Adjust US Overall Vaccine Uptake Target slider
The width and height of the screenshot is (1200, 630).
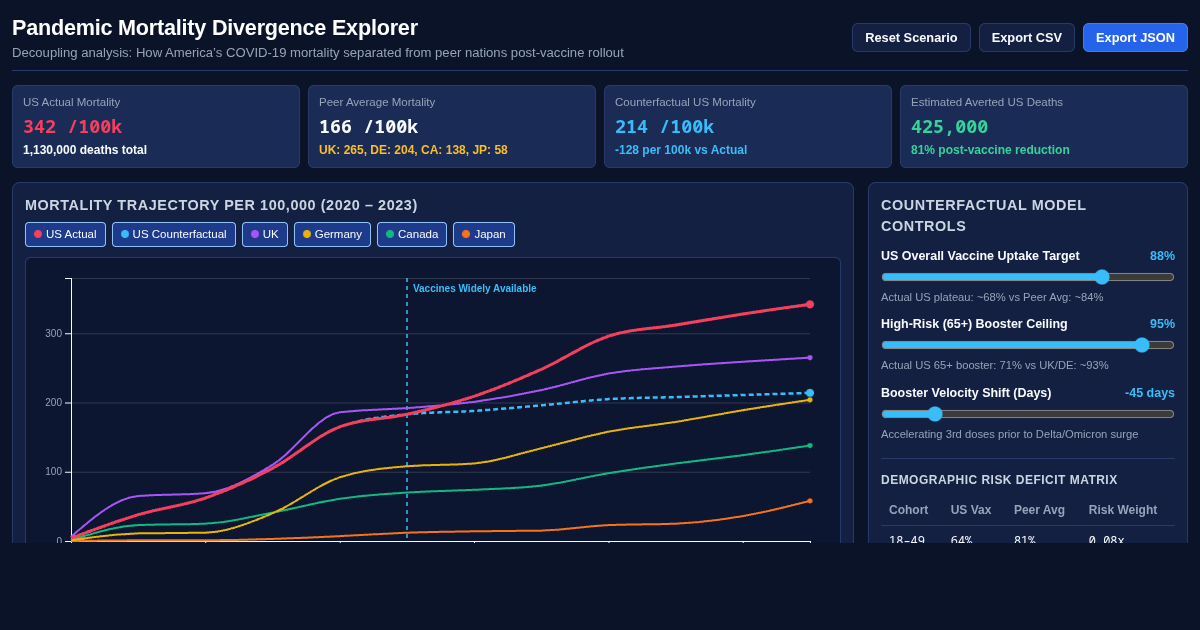[x=1028, y=277]
